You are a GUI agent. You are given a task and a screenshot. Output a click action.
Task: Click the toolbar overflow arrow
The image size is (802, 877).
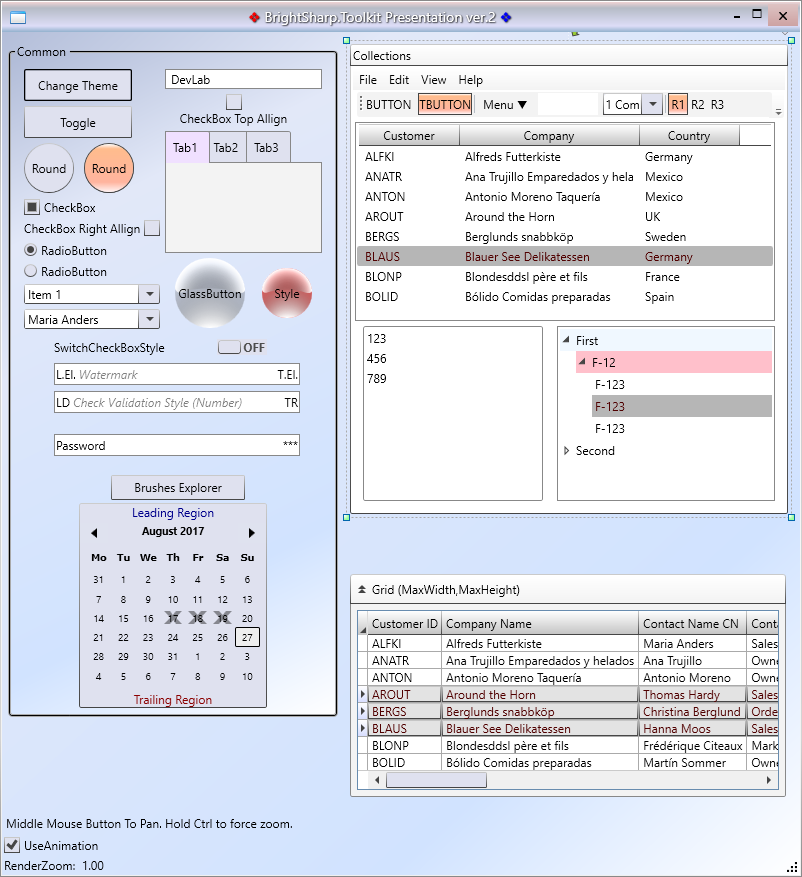click(x=778, y=109)
